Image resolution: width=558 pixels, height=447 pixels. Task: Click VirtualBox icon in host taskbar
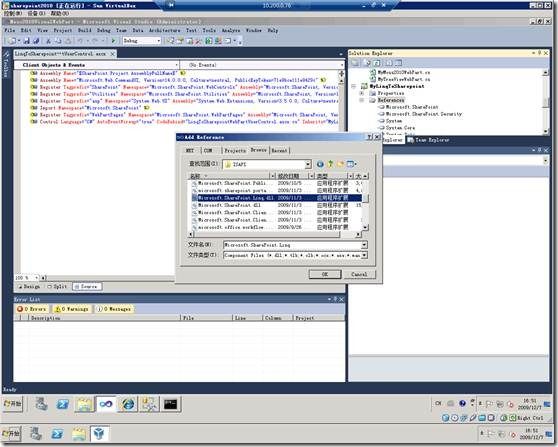click(99, 434)
